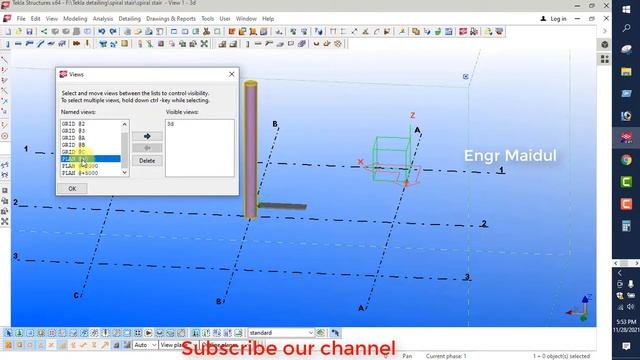Click the left arrow button in Views dialog
Image resolution: width=640 pixels, height=360 pixels.
point(147,148)
